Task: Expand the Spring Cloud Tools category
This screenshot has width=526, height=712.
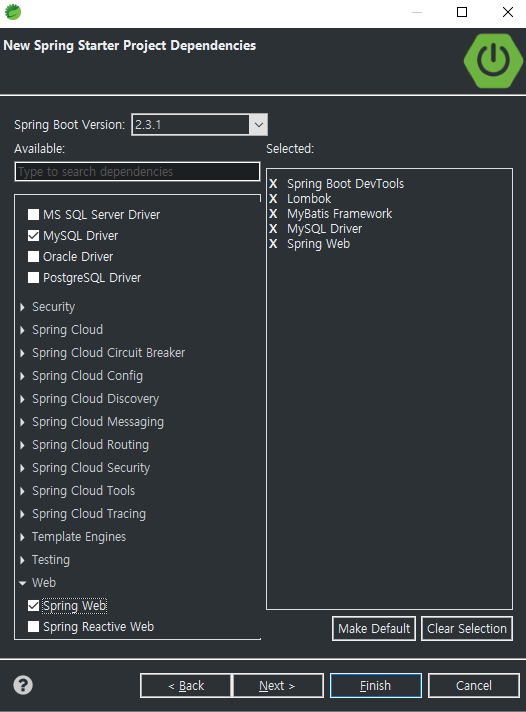Action: point(22,491)
